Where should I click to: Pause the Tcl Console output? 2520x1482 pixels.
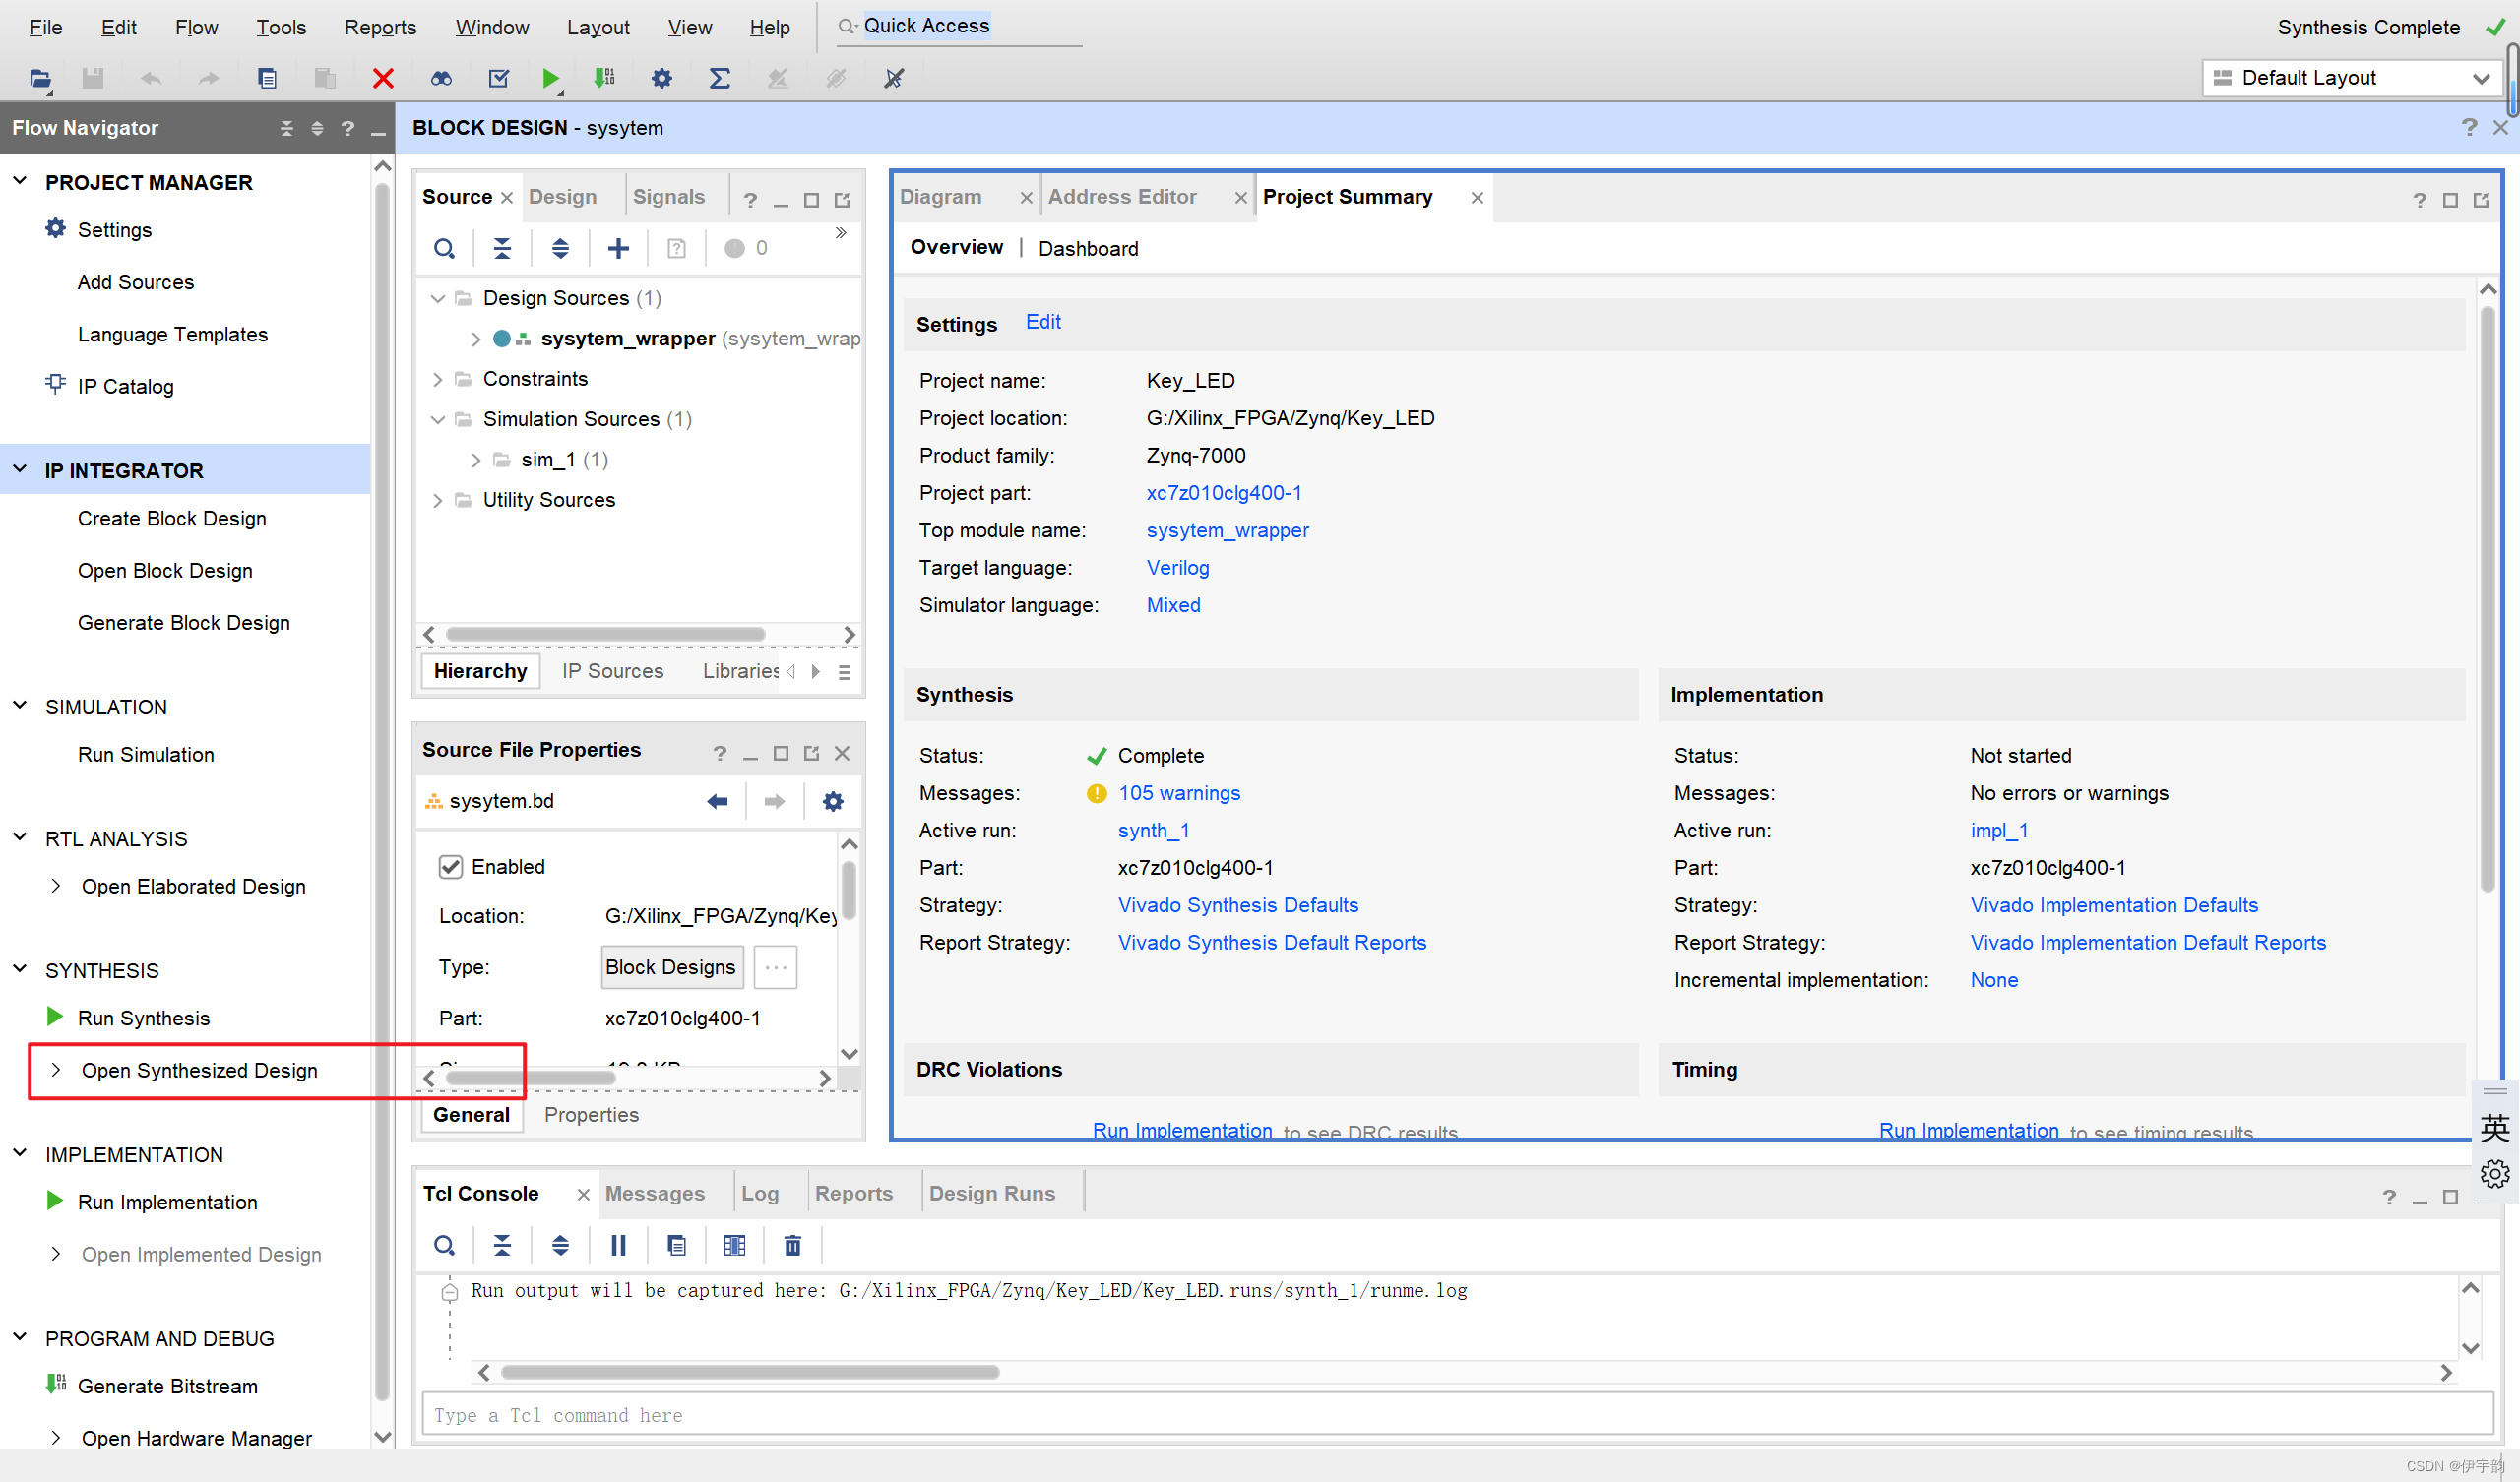(x=618, y=1245)
